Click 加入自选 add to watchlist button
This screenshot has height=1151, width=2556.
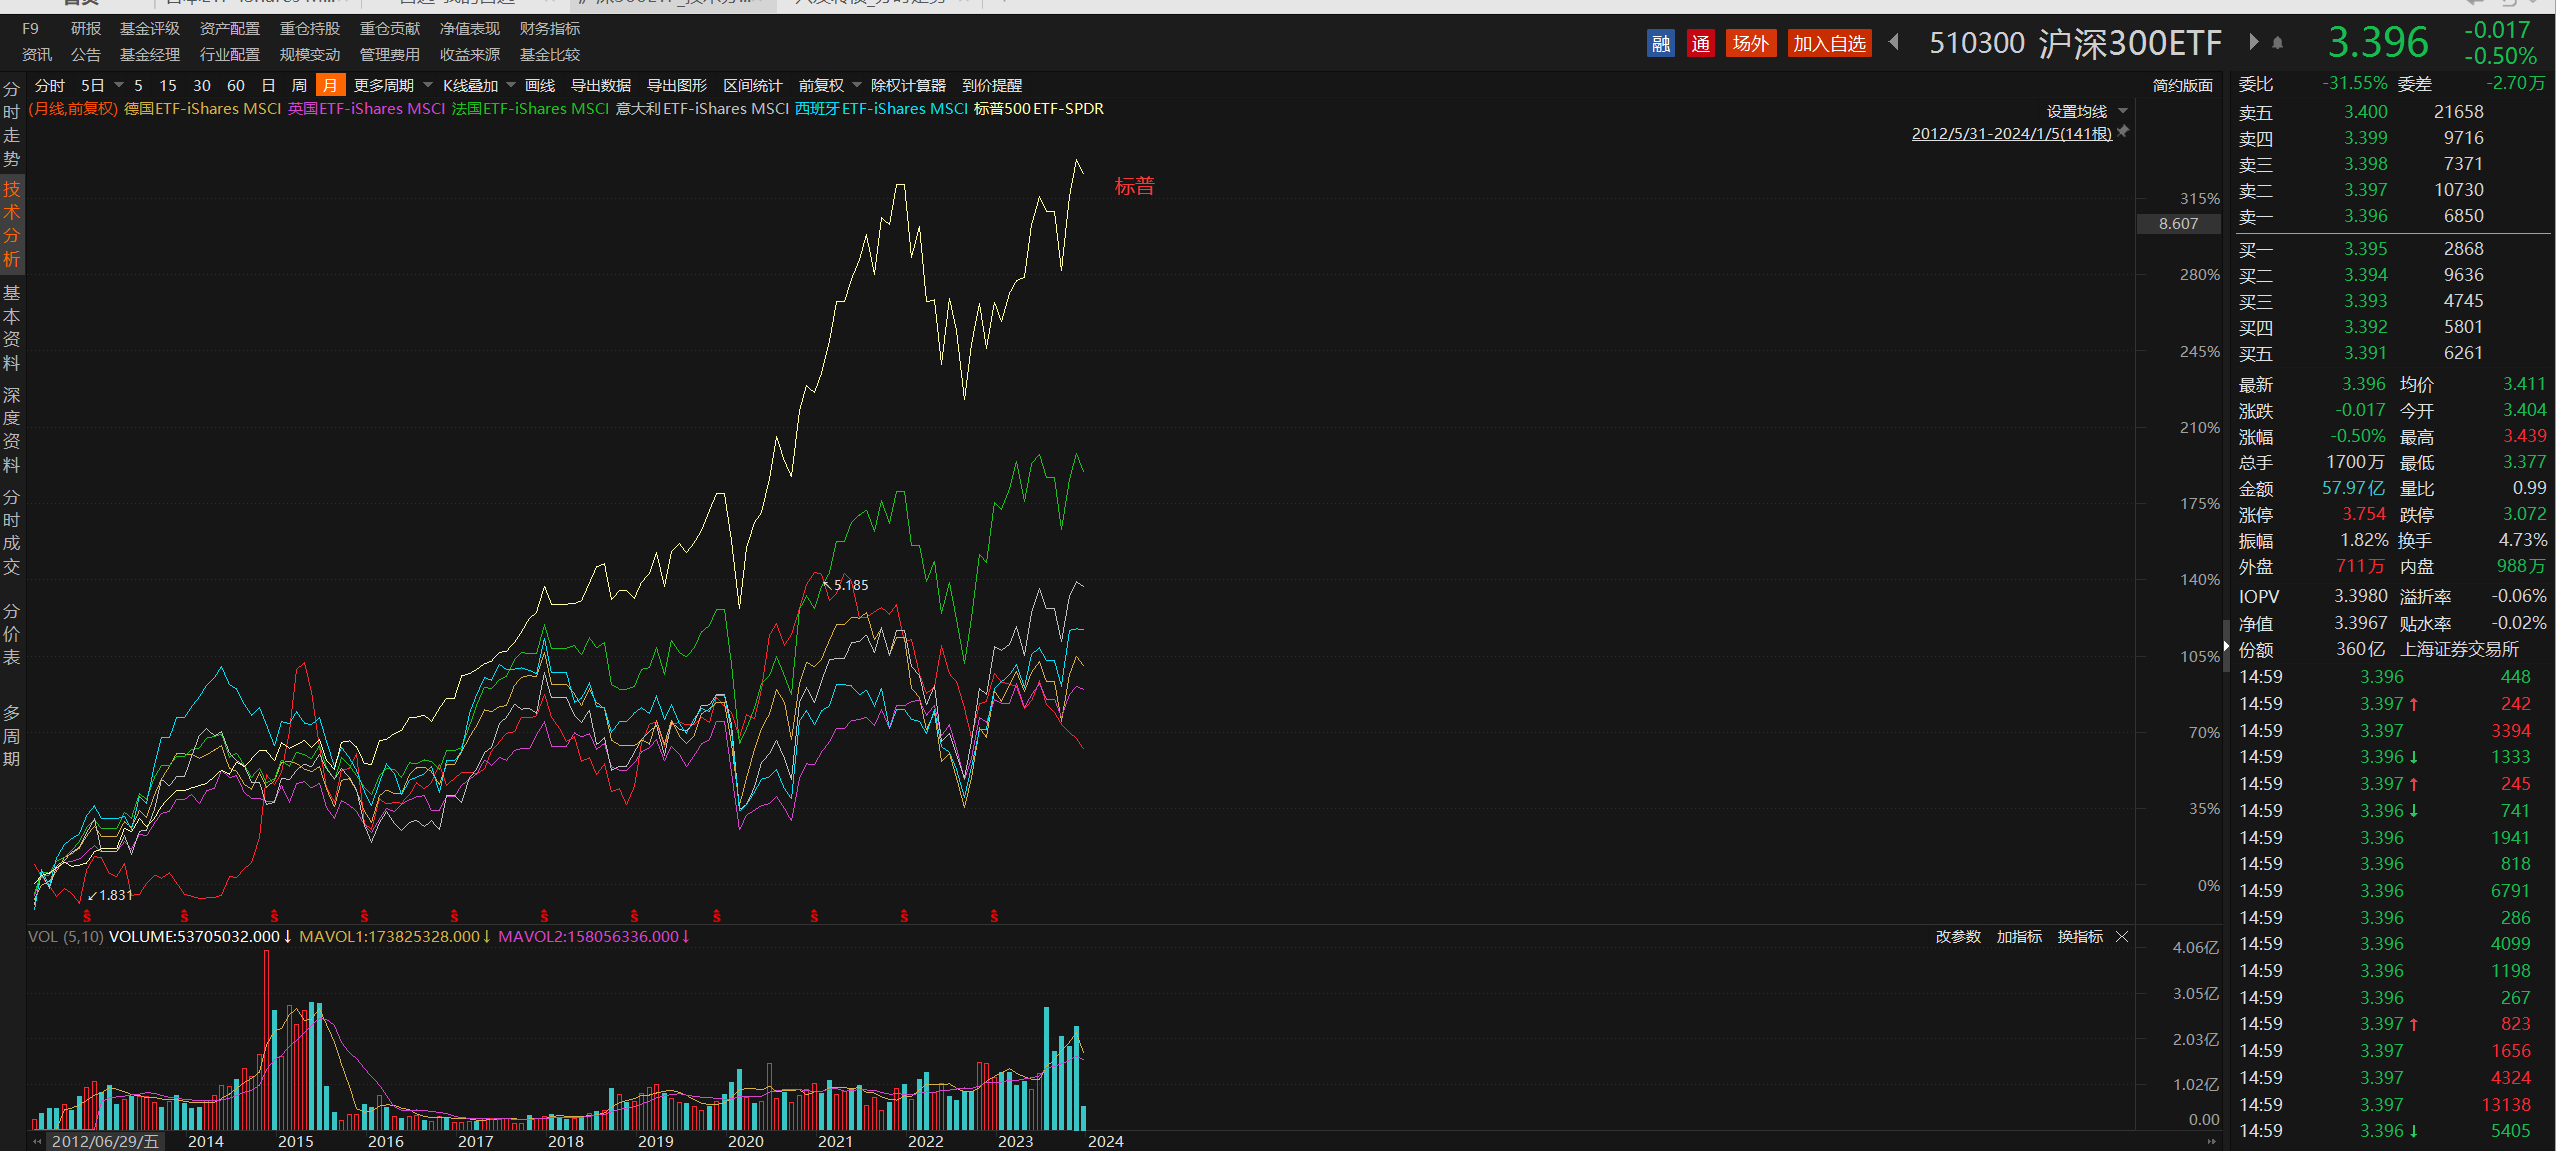[1829, 43]
